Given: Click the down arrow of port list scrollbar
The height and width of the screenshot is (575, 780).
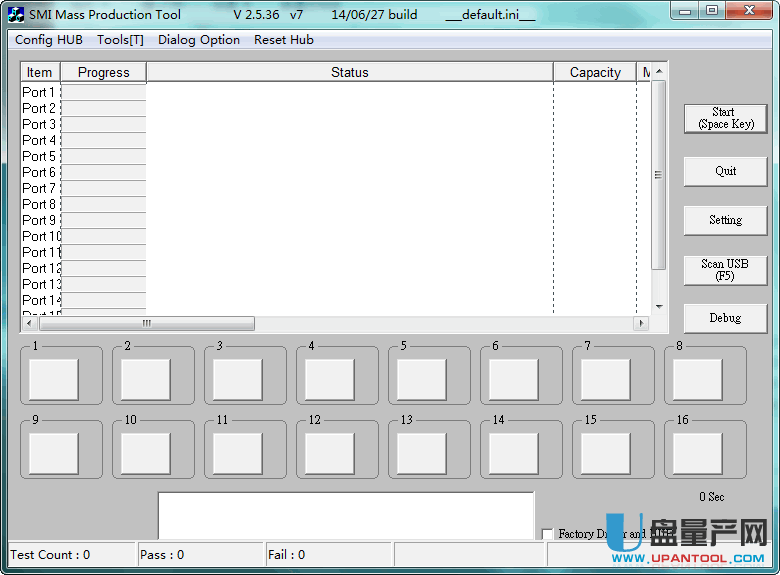Looking at the screenshot, I should click(658, 306).
